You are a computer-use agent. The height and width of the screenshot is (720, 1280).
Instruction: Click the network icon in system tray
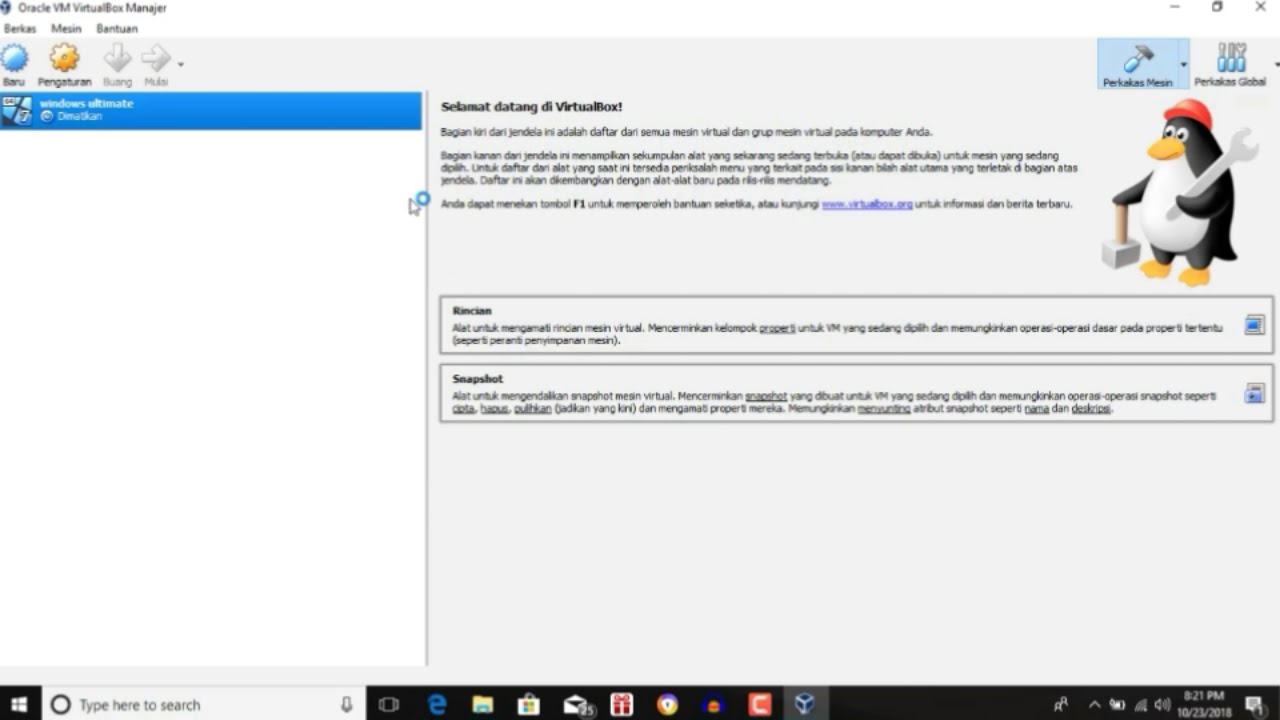(1140, 704)
